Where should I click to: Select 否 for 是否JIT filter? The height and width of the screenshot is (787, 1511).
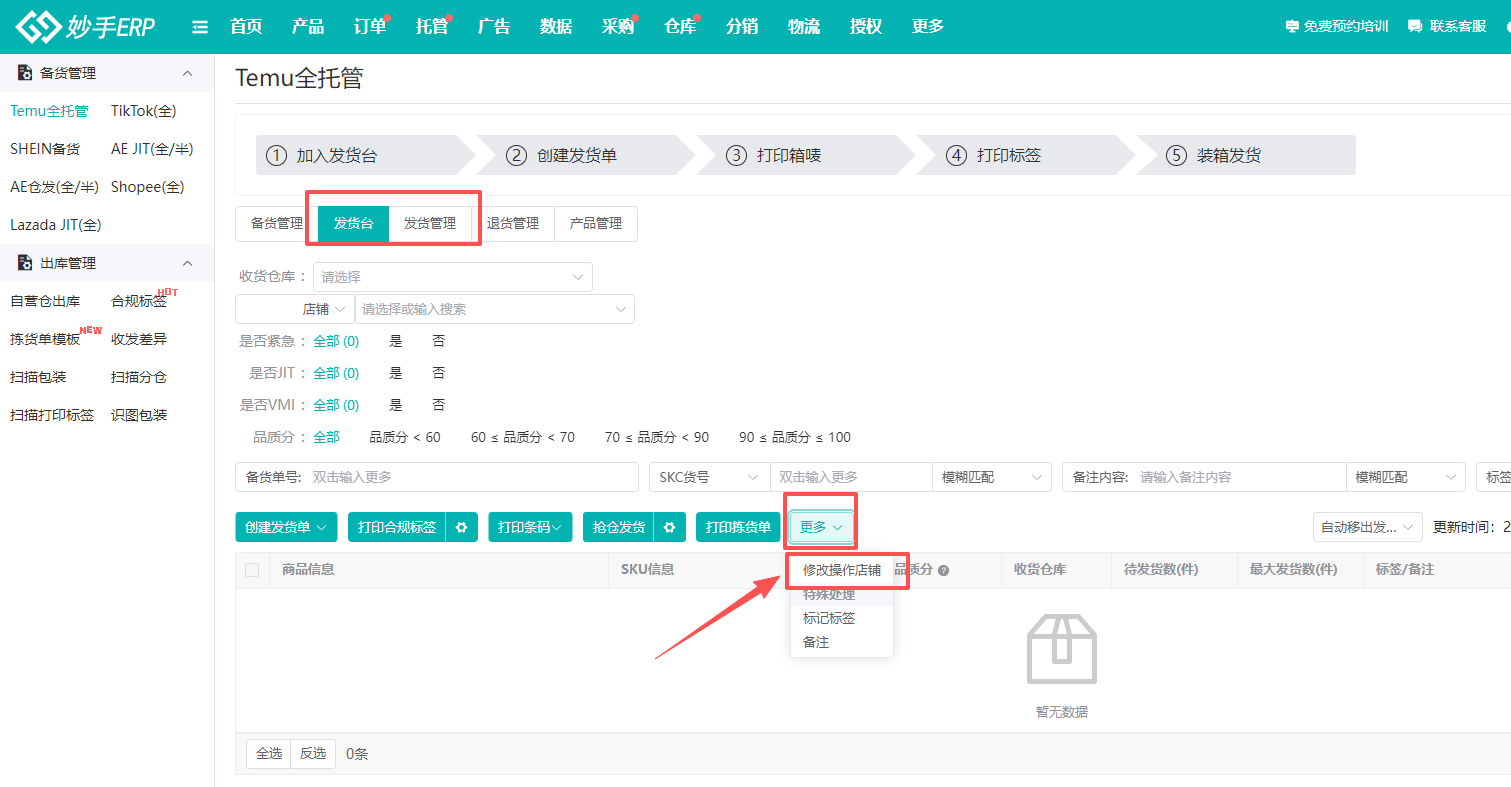pos(436,372)
